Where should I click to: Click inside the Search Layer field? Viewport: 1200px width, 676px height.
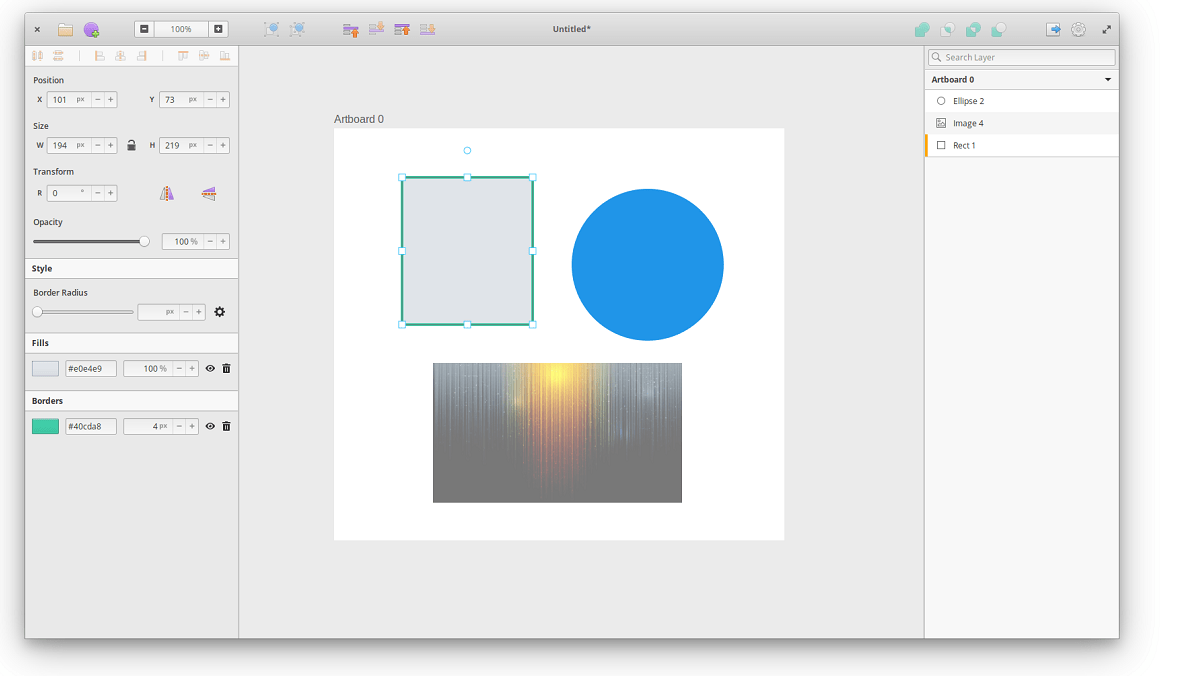coord(1020,57)
